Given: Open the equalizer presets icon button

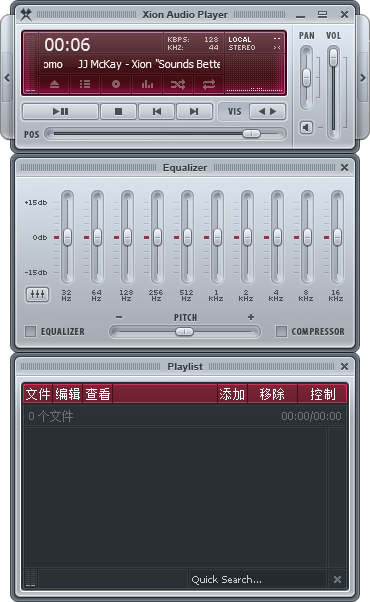Looking at the screenshot, I should point(37,294).
